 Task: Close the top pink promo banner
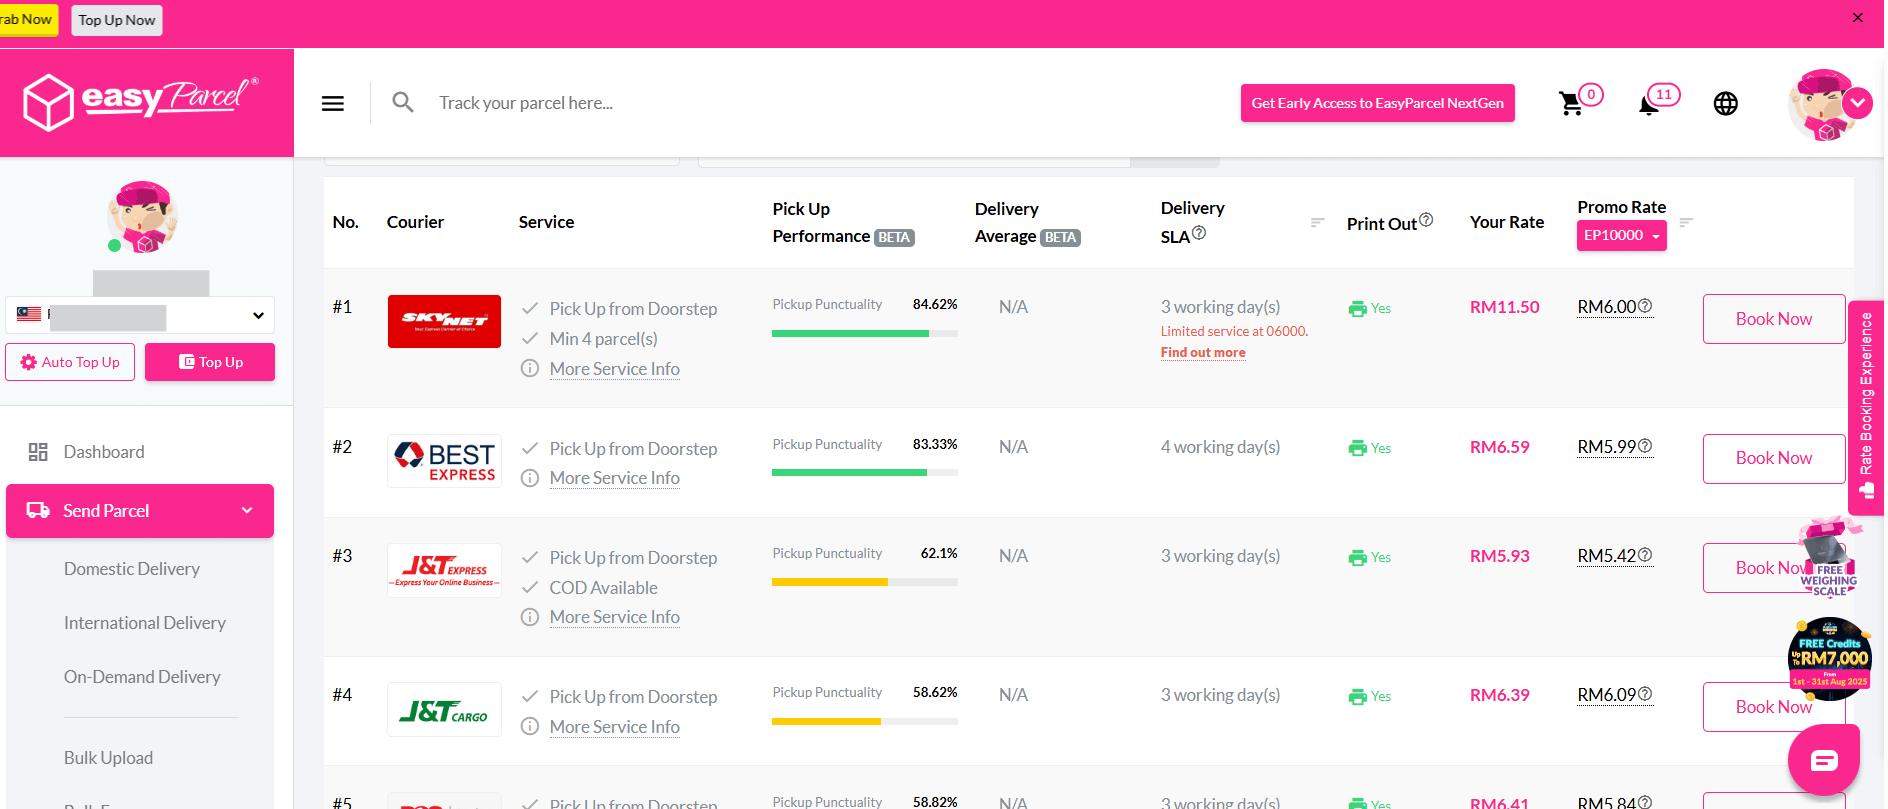(x=1858, y=17)
